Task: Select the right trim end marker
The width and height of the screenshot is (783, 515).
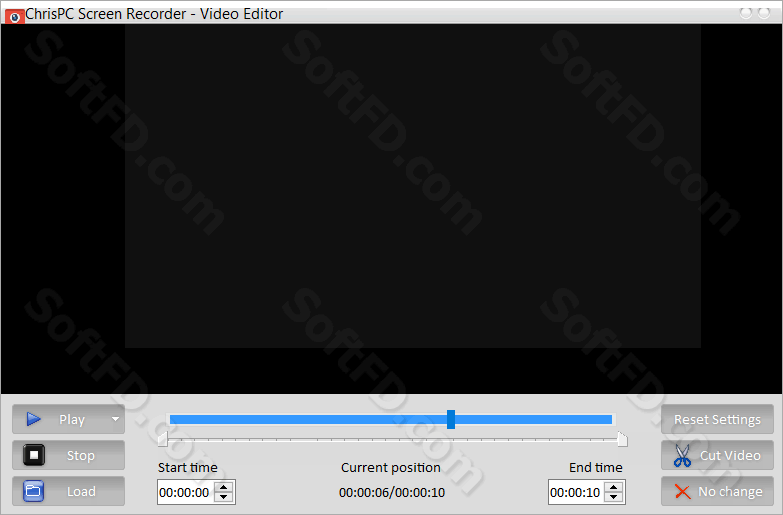Action: coord(622,439)
